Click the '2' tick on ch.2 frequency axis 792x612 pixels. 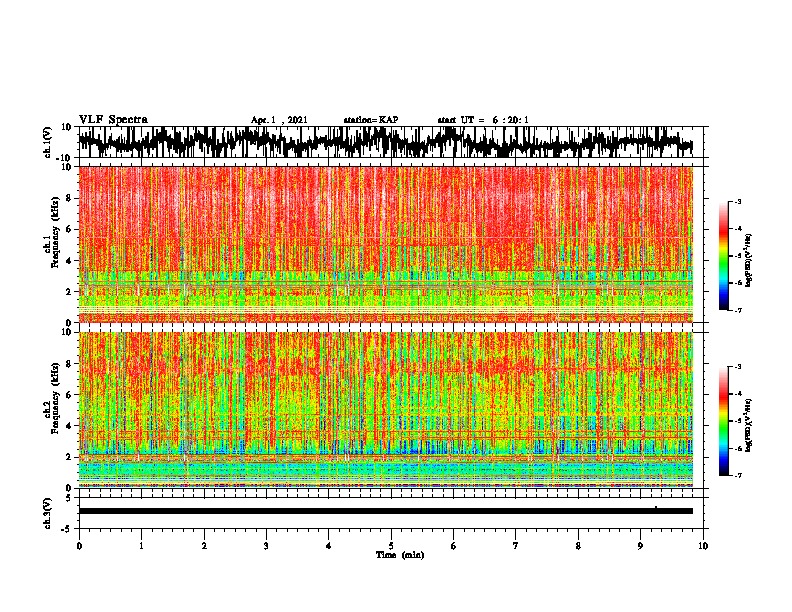[70, 457]
